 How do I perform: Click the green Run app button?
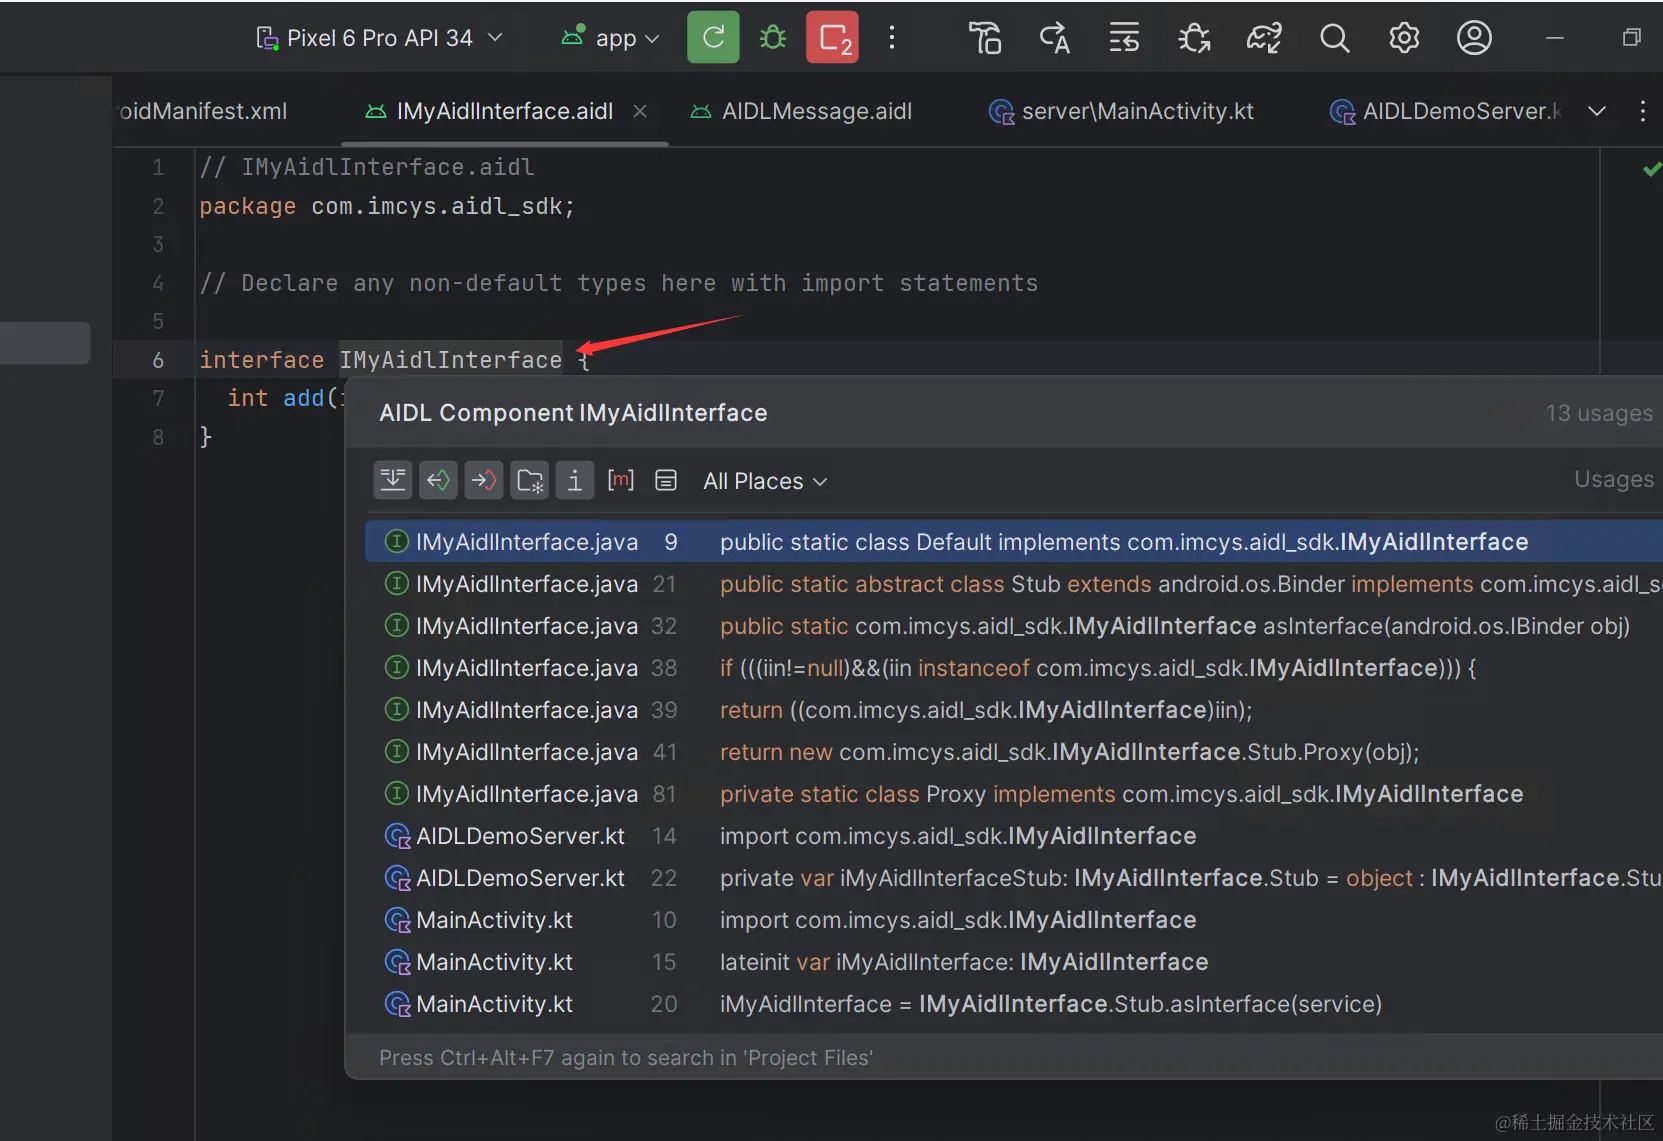pyautogui.click(x=713, y=38)
